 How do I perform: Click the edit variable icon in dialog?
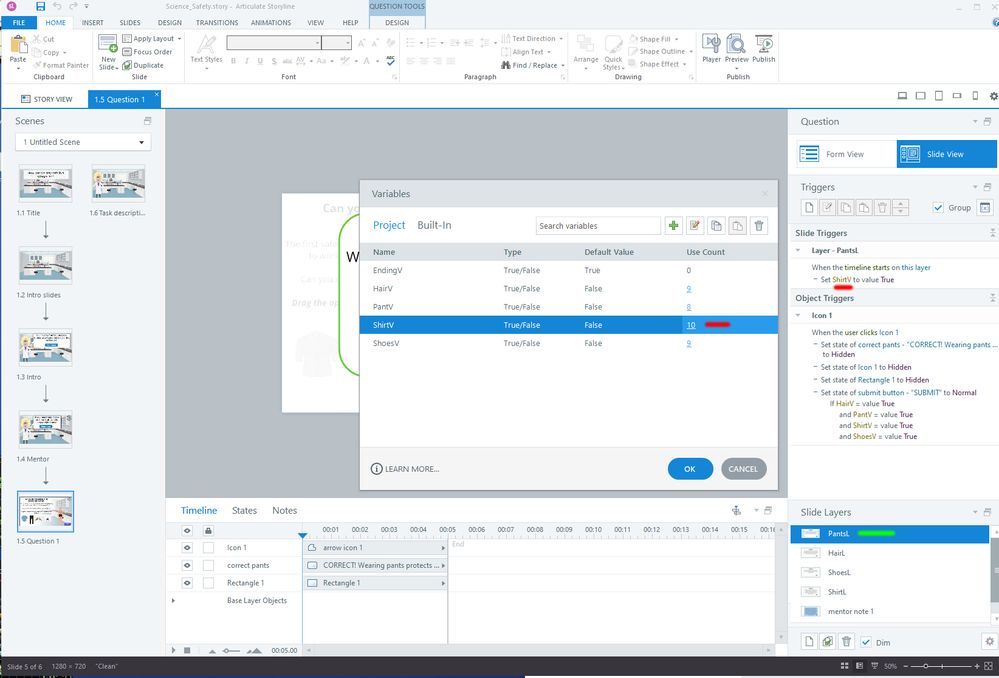[x=695, y=226]
